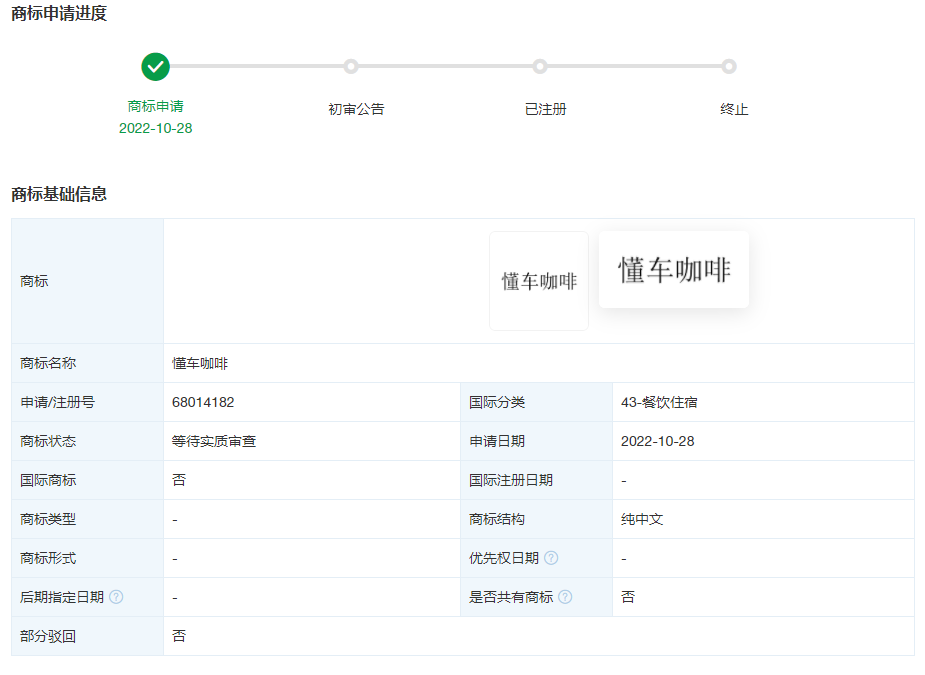Image resolution: width=925 pixels, height=675 pixels.
Task: Click the 商标基础信息 heading
Action: (59, 194)
